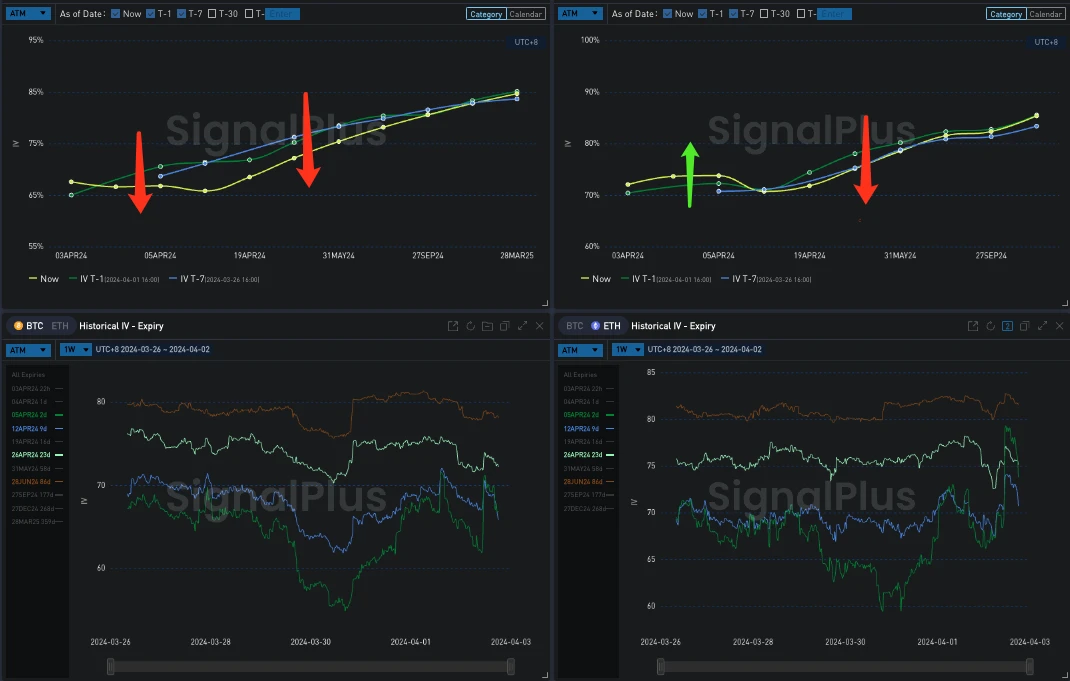Expand the BTC Historical IV panel fullscreen
This screenshot has height=681, width=1070.
pyautogui.click(x=522, y=326)
